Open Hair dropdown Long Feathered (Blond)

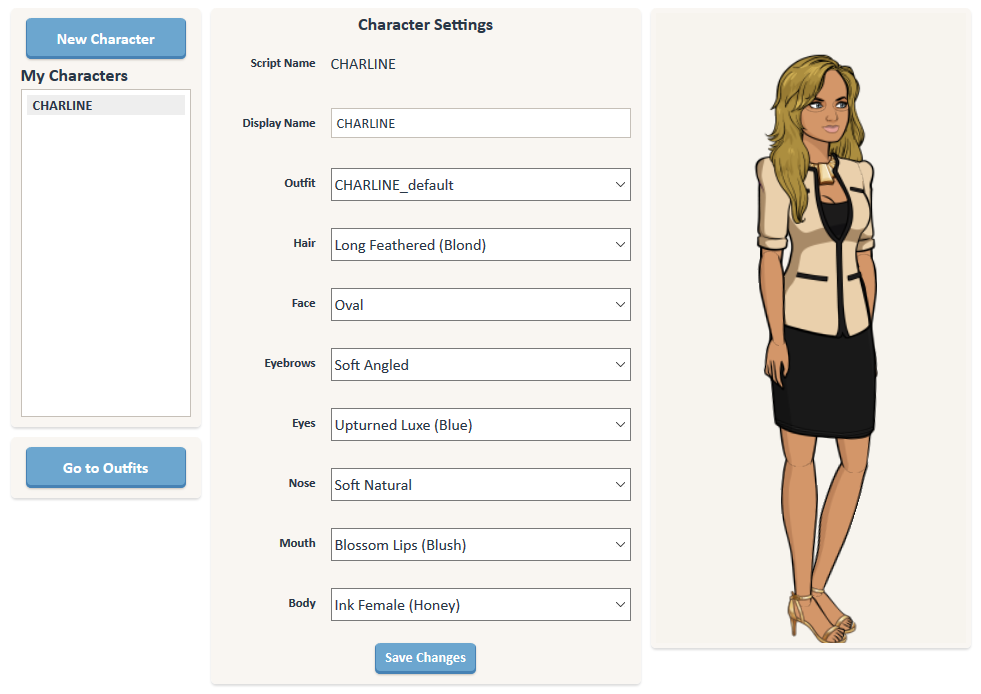coord(480,245)
